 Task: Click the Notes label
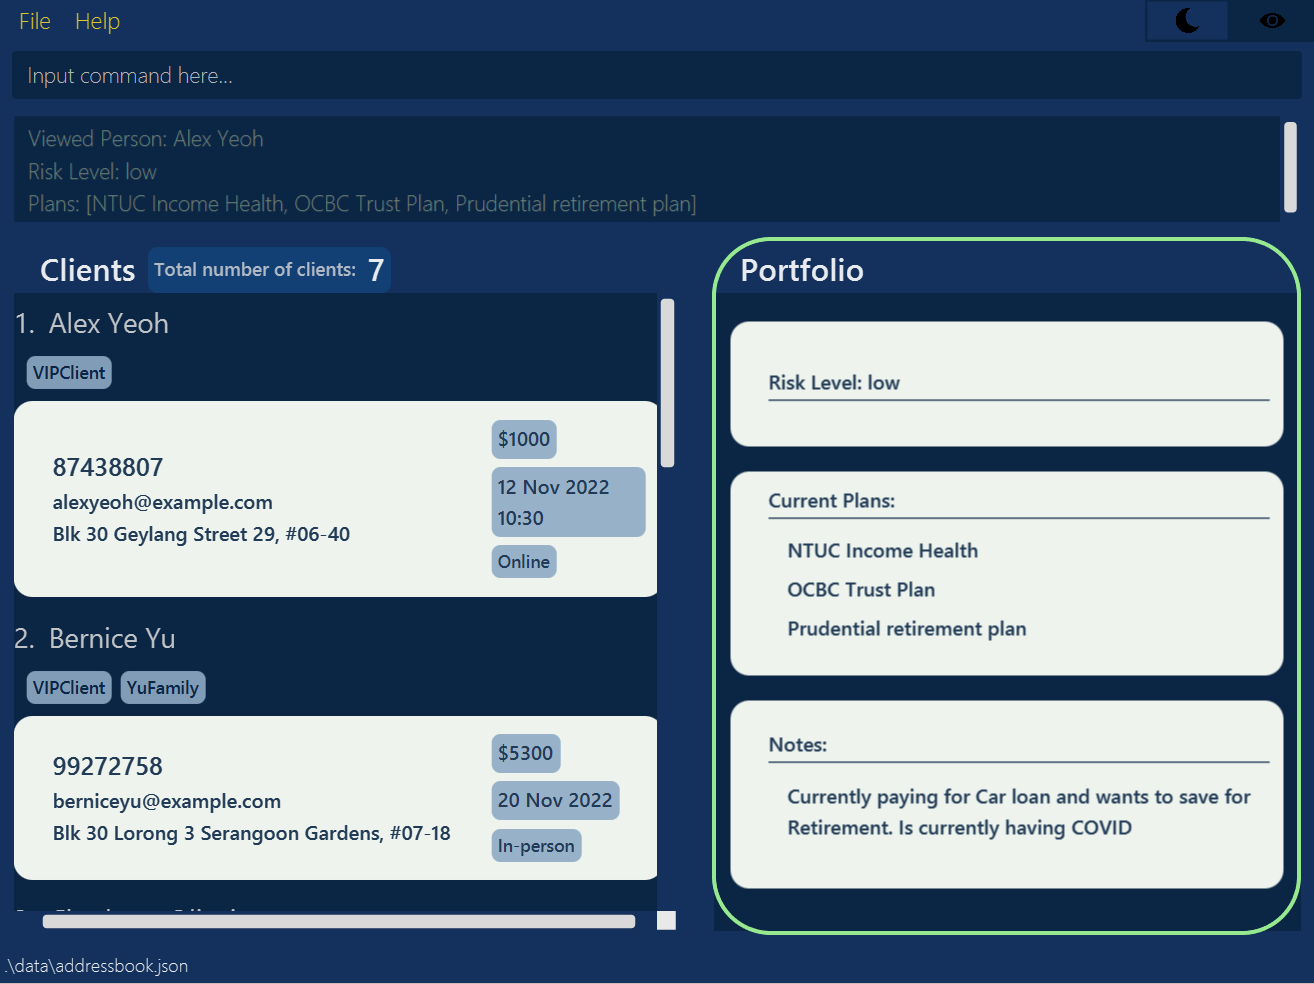(798, 745)
